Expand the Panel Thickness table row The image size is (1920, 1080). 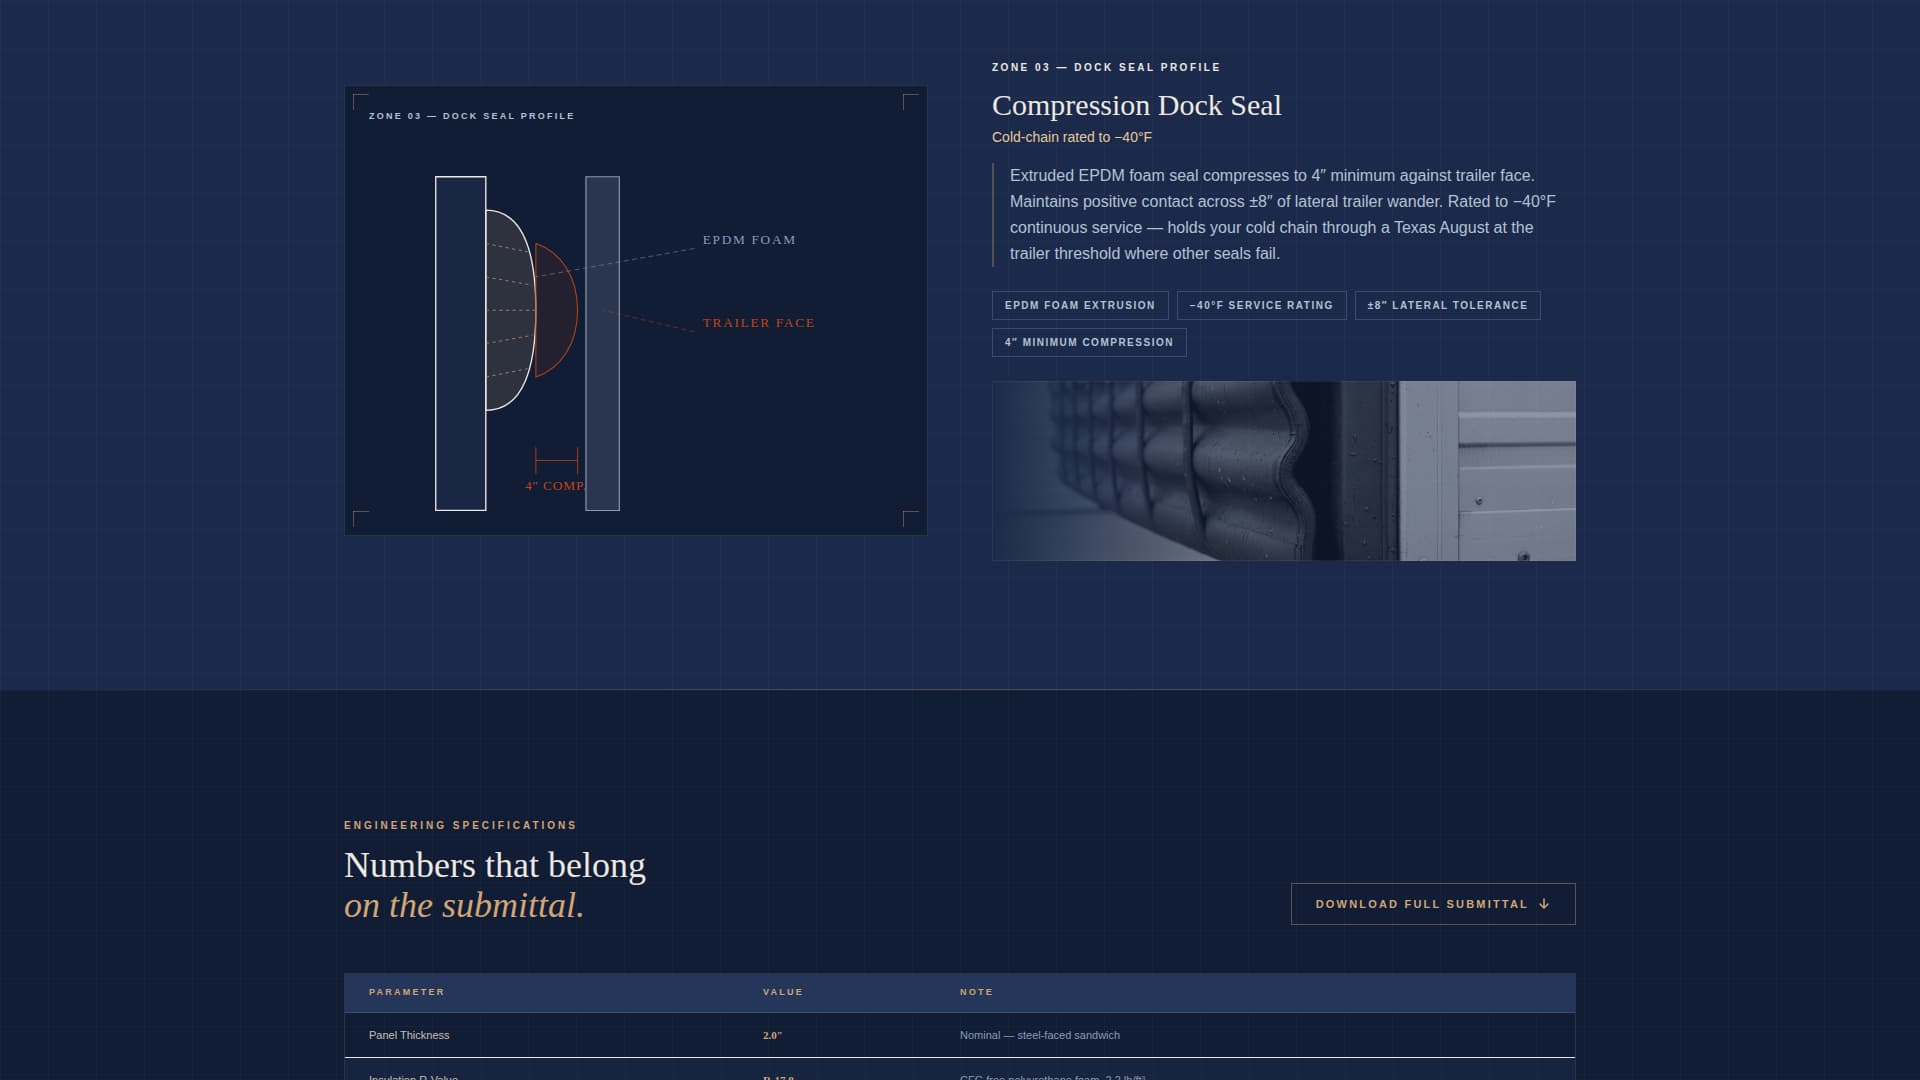[408, 1035]
